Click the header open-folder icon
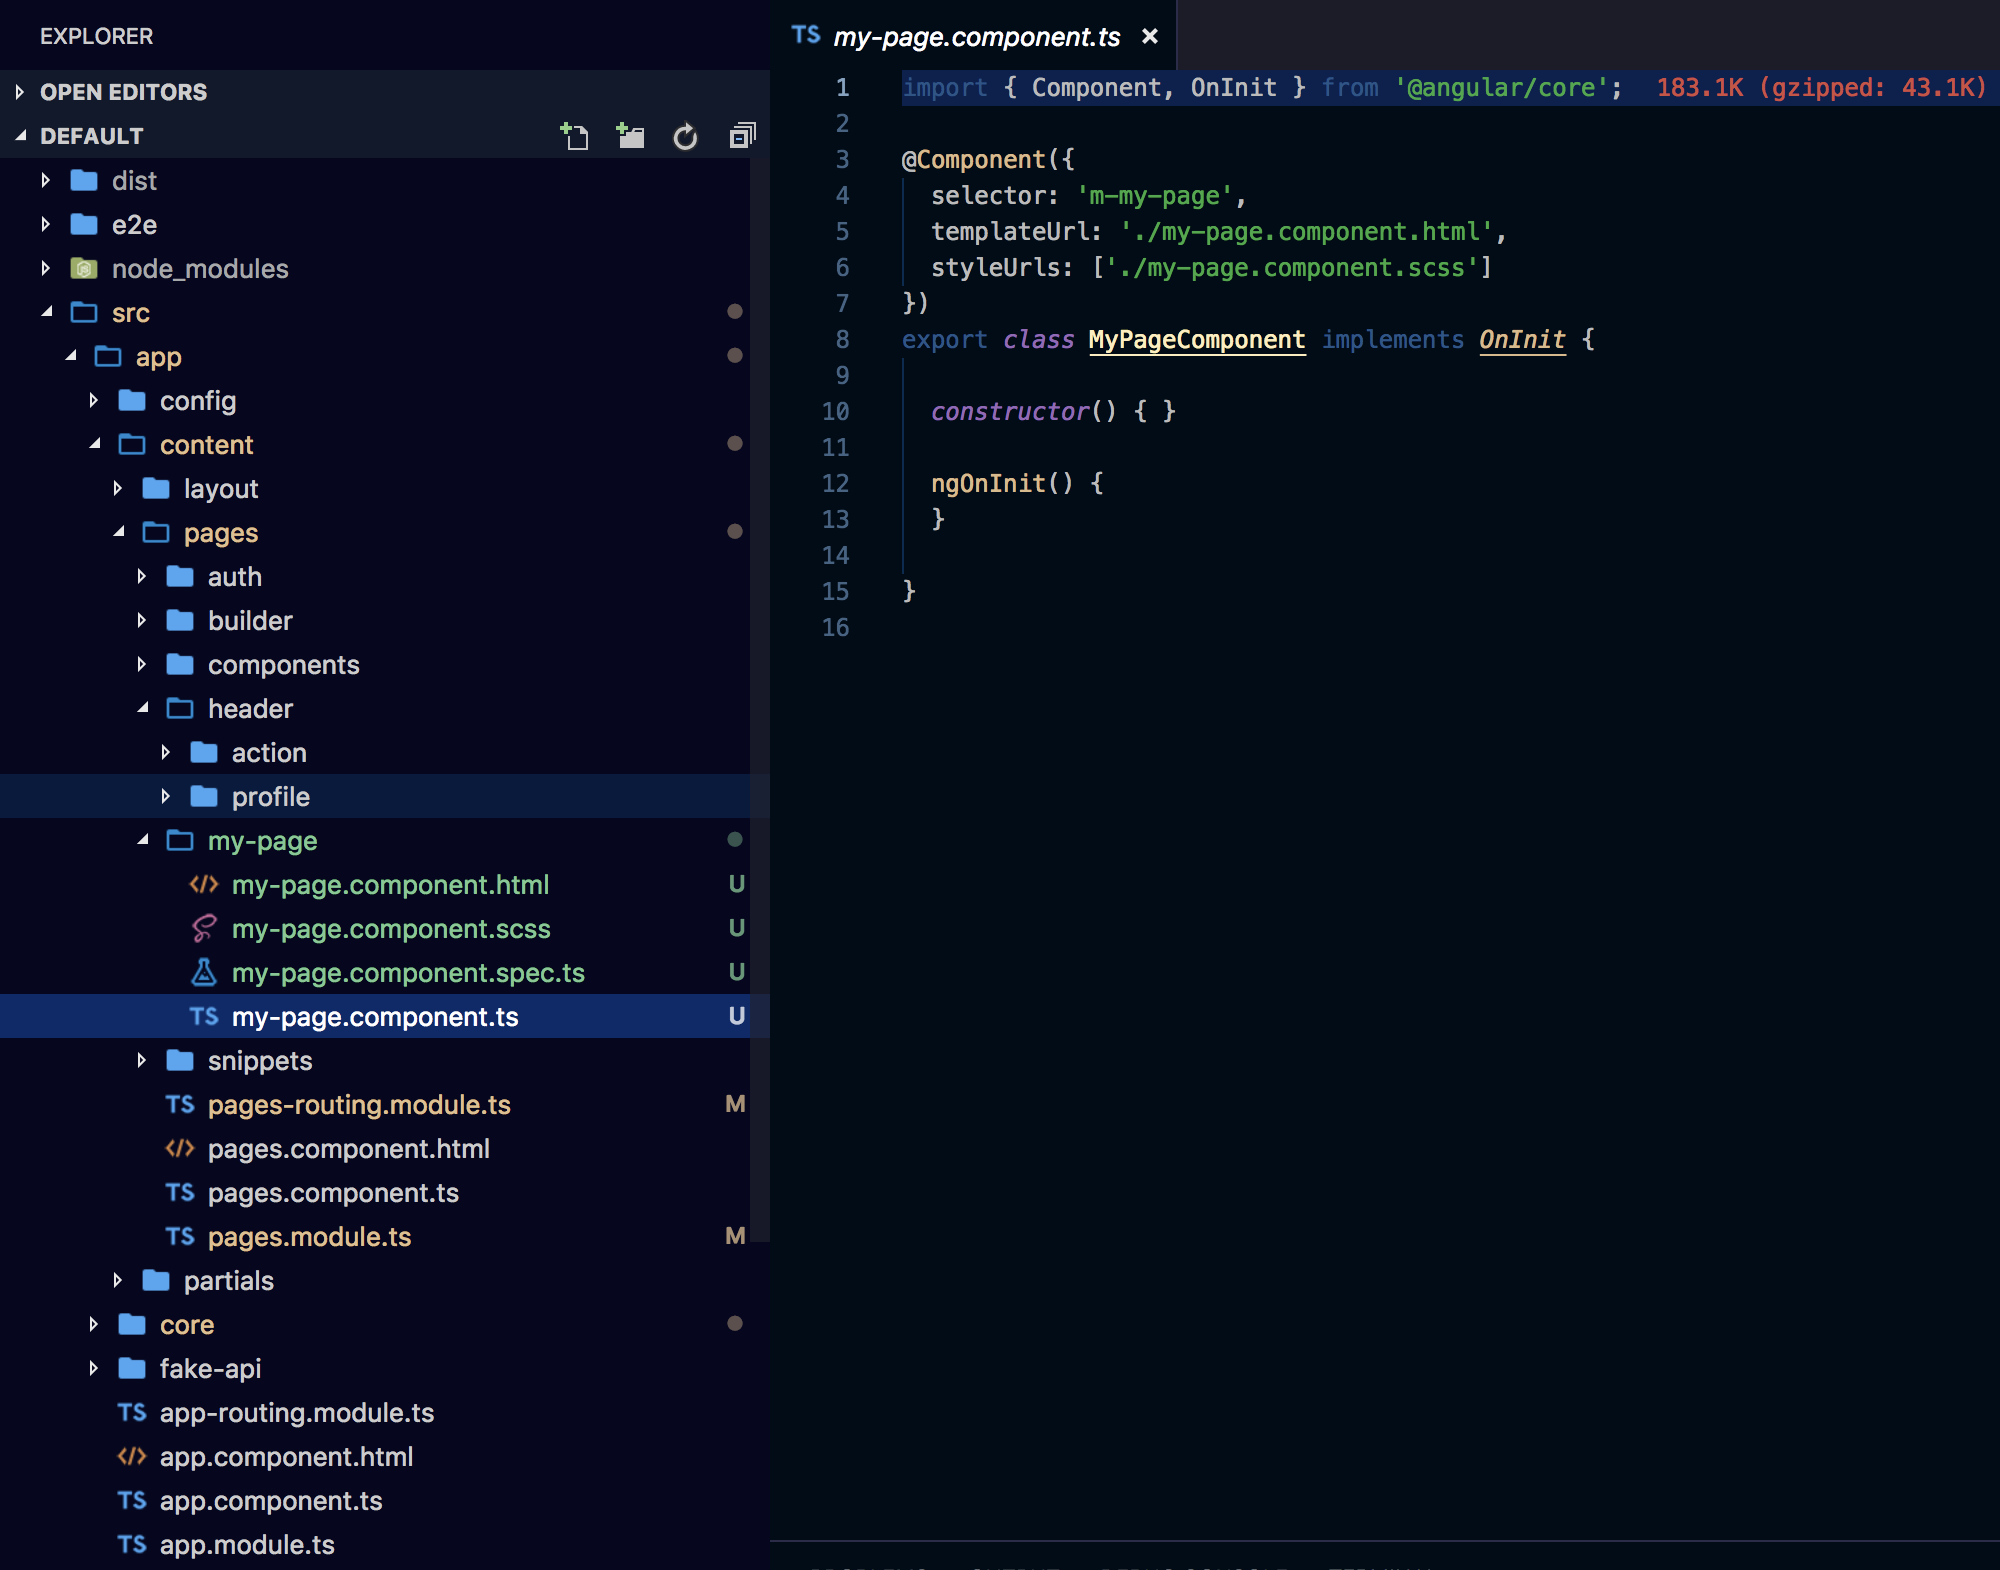This screenshot has width=2000, height=1570. pyautogui.click(x=180, y=708)
